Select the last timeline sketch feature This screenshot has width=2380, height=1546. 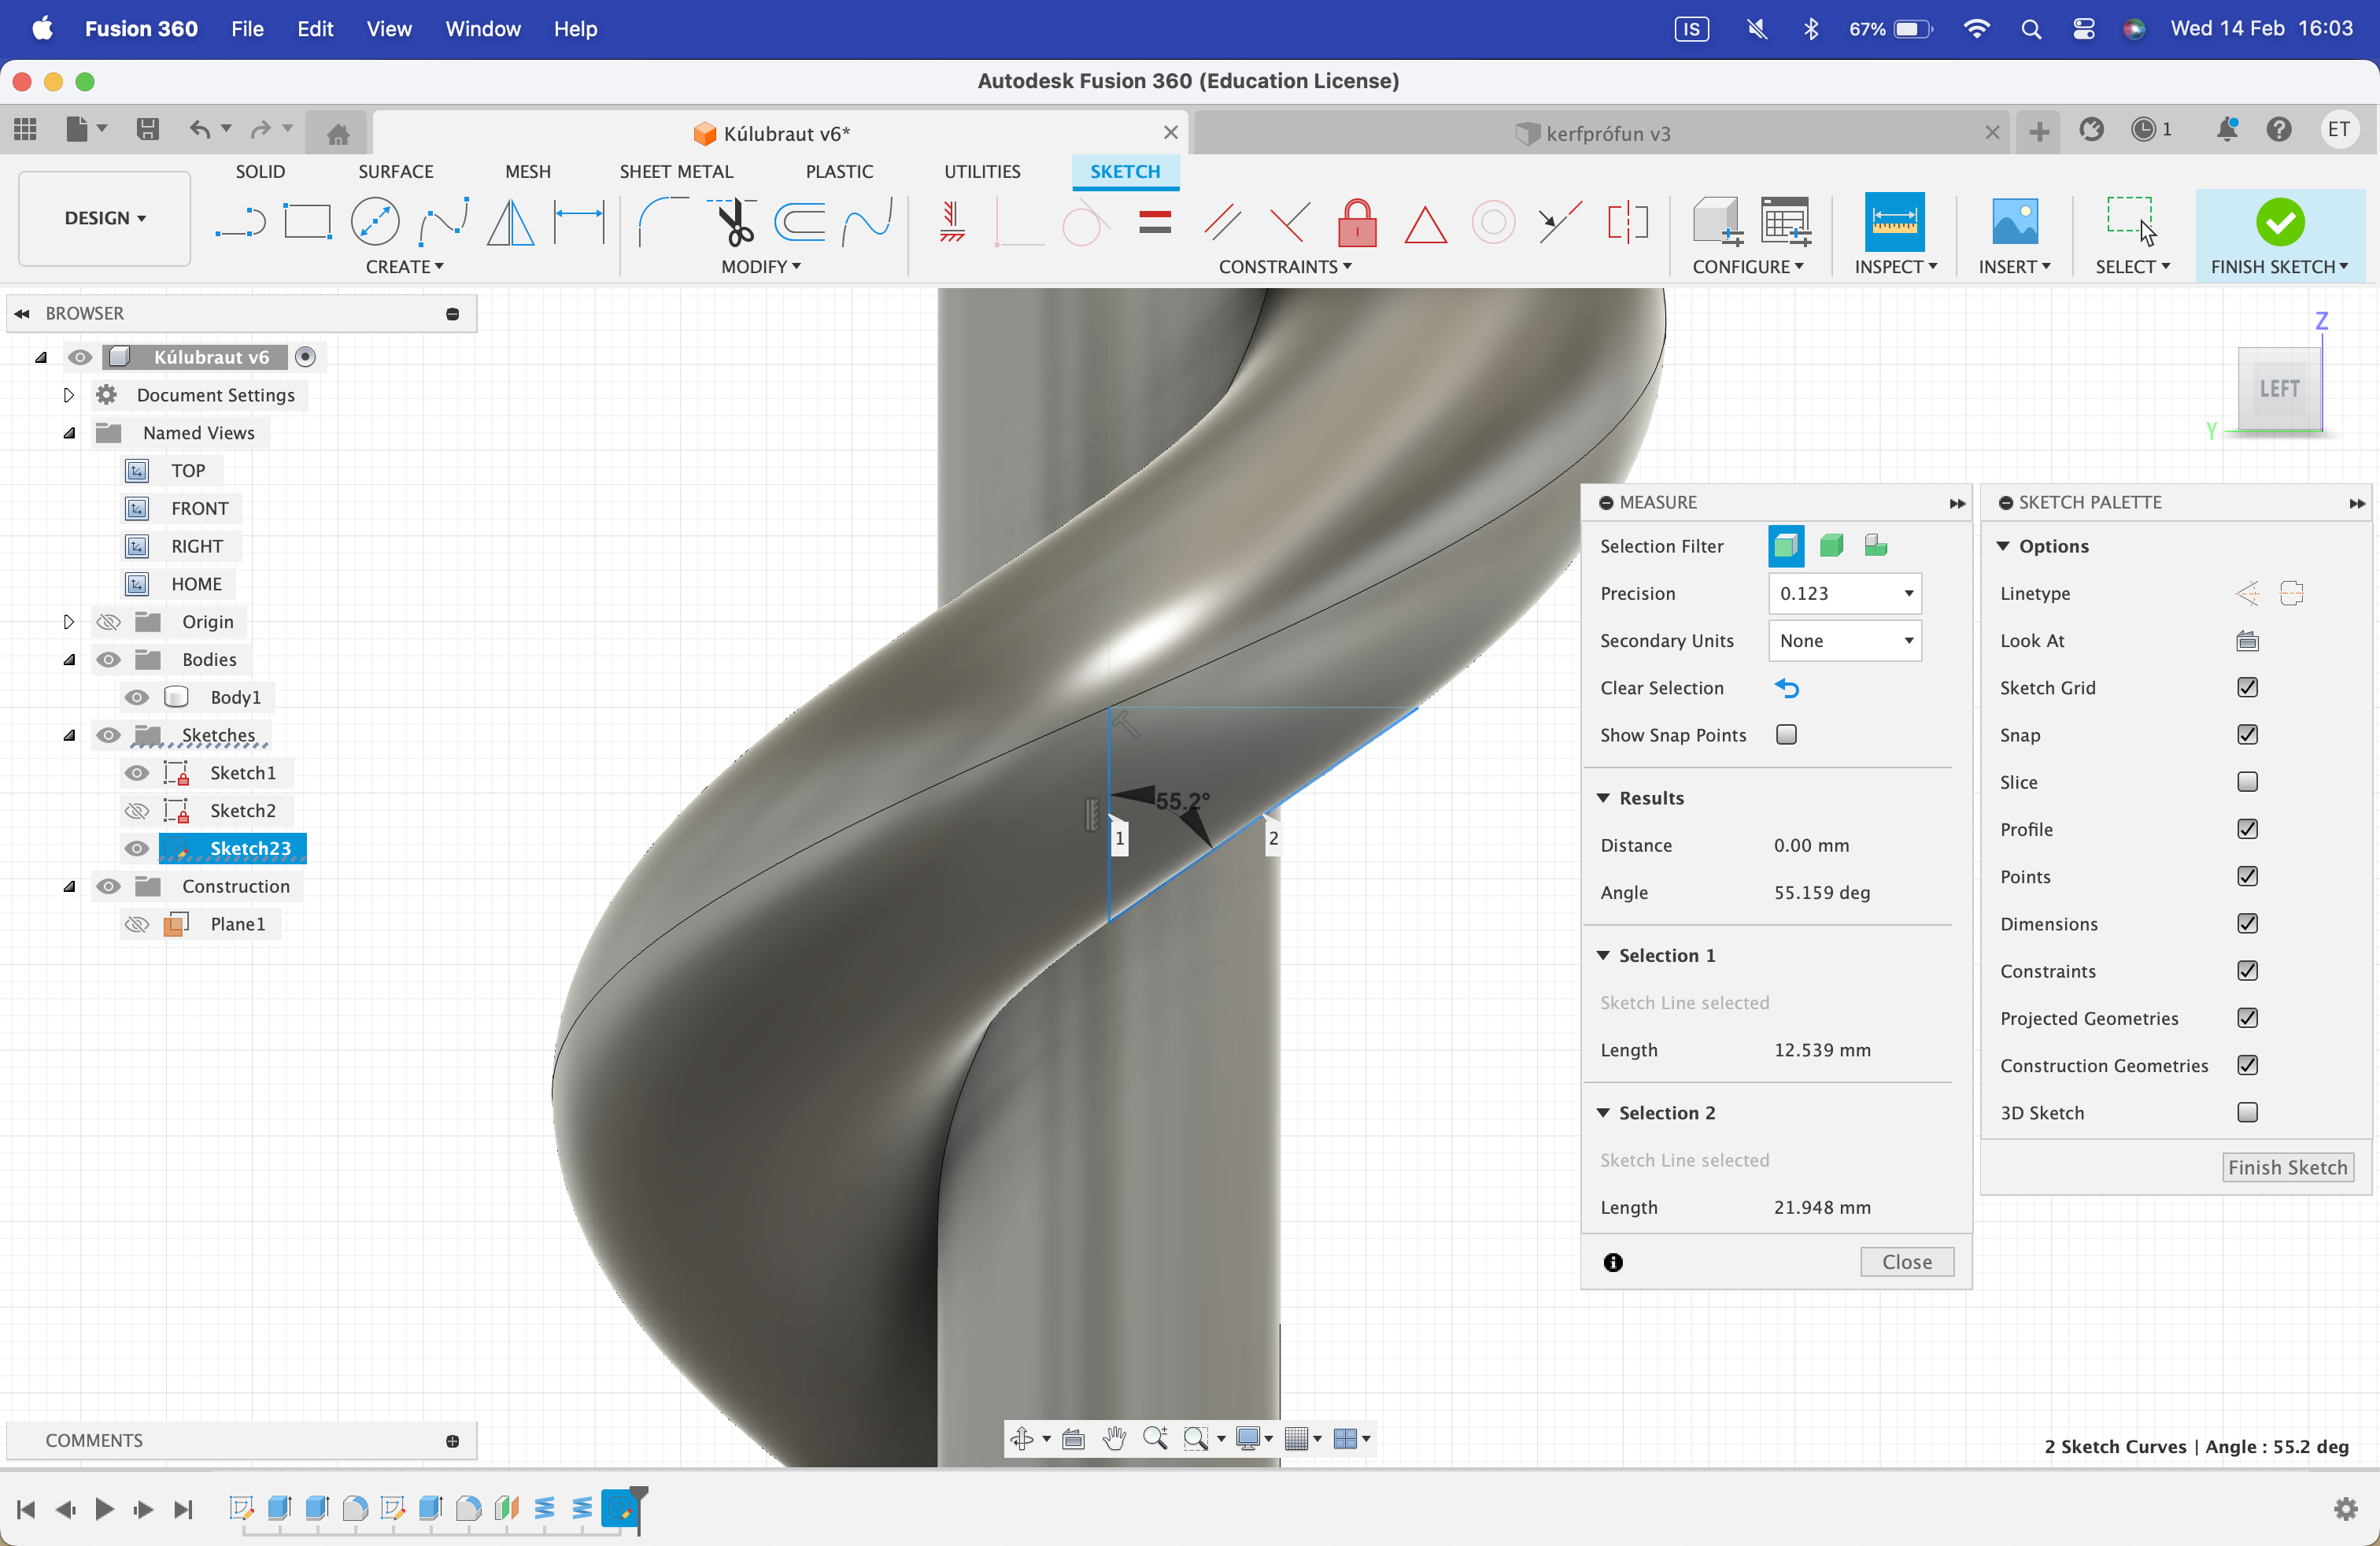(619, 1508)
